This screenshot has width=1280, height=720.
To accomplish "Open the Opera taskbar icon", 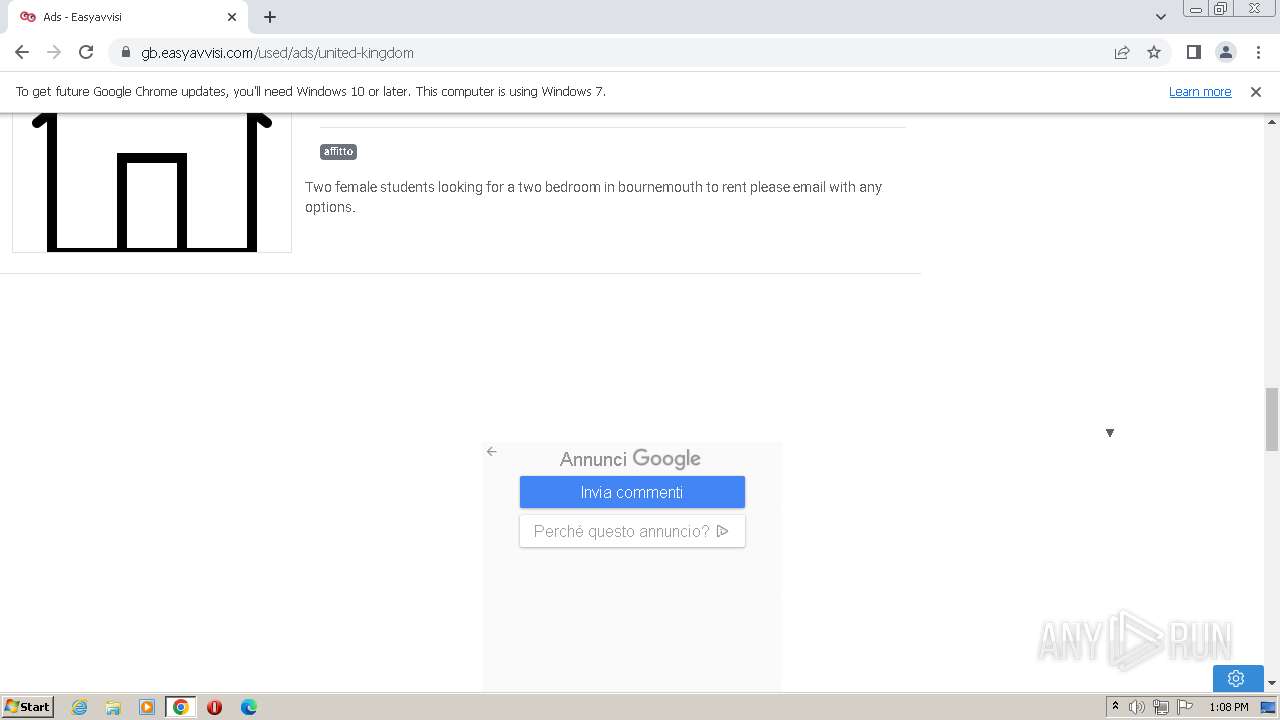I will pyautogui.click(x=214, y=707).
